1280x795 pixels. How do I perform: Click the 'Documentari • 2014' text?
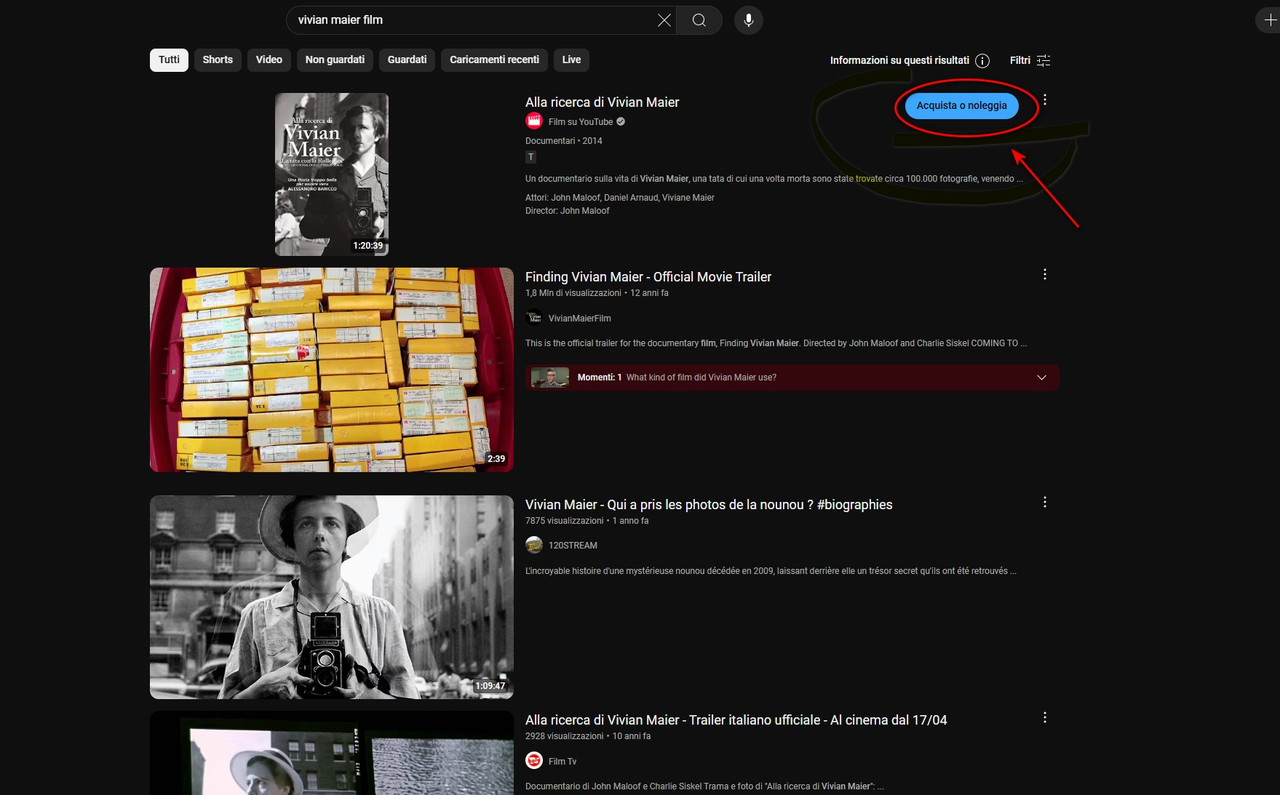564,141
